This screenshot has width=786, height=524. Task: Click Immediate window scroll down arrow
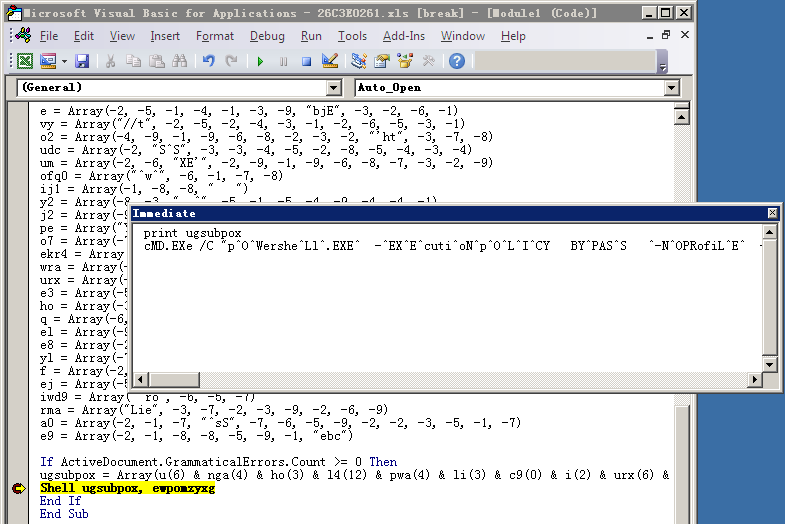point(769,364)
